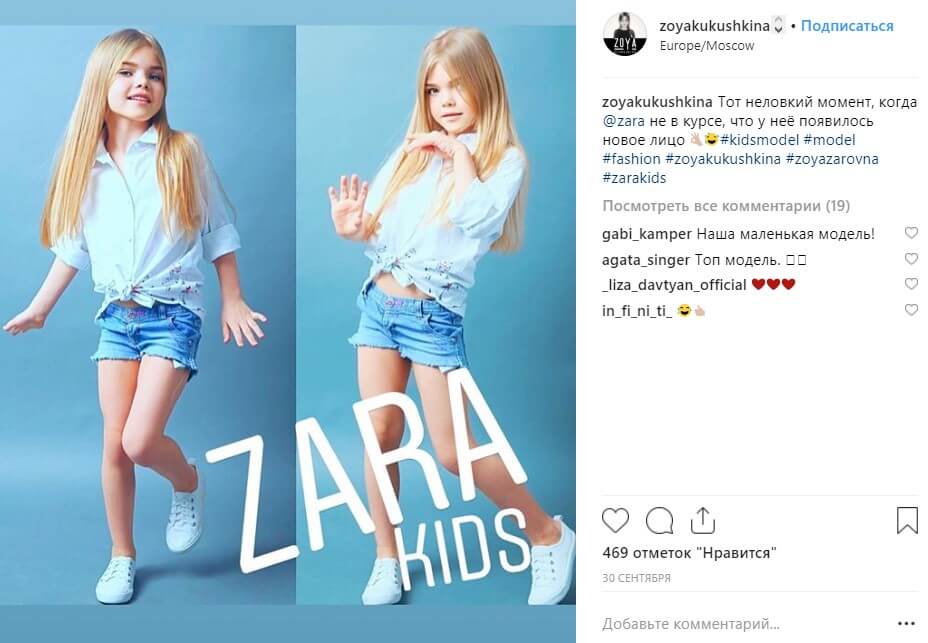
Task: Expand all comments via Посмотреть все комментарии (19)
Action: pos(726,206)
